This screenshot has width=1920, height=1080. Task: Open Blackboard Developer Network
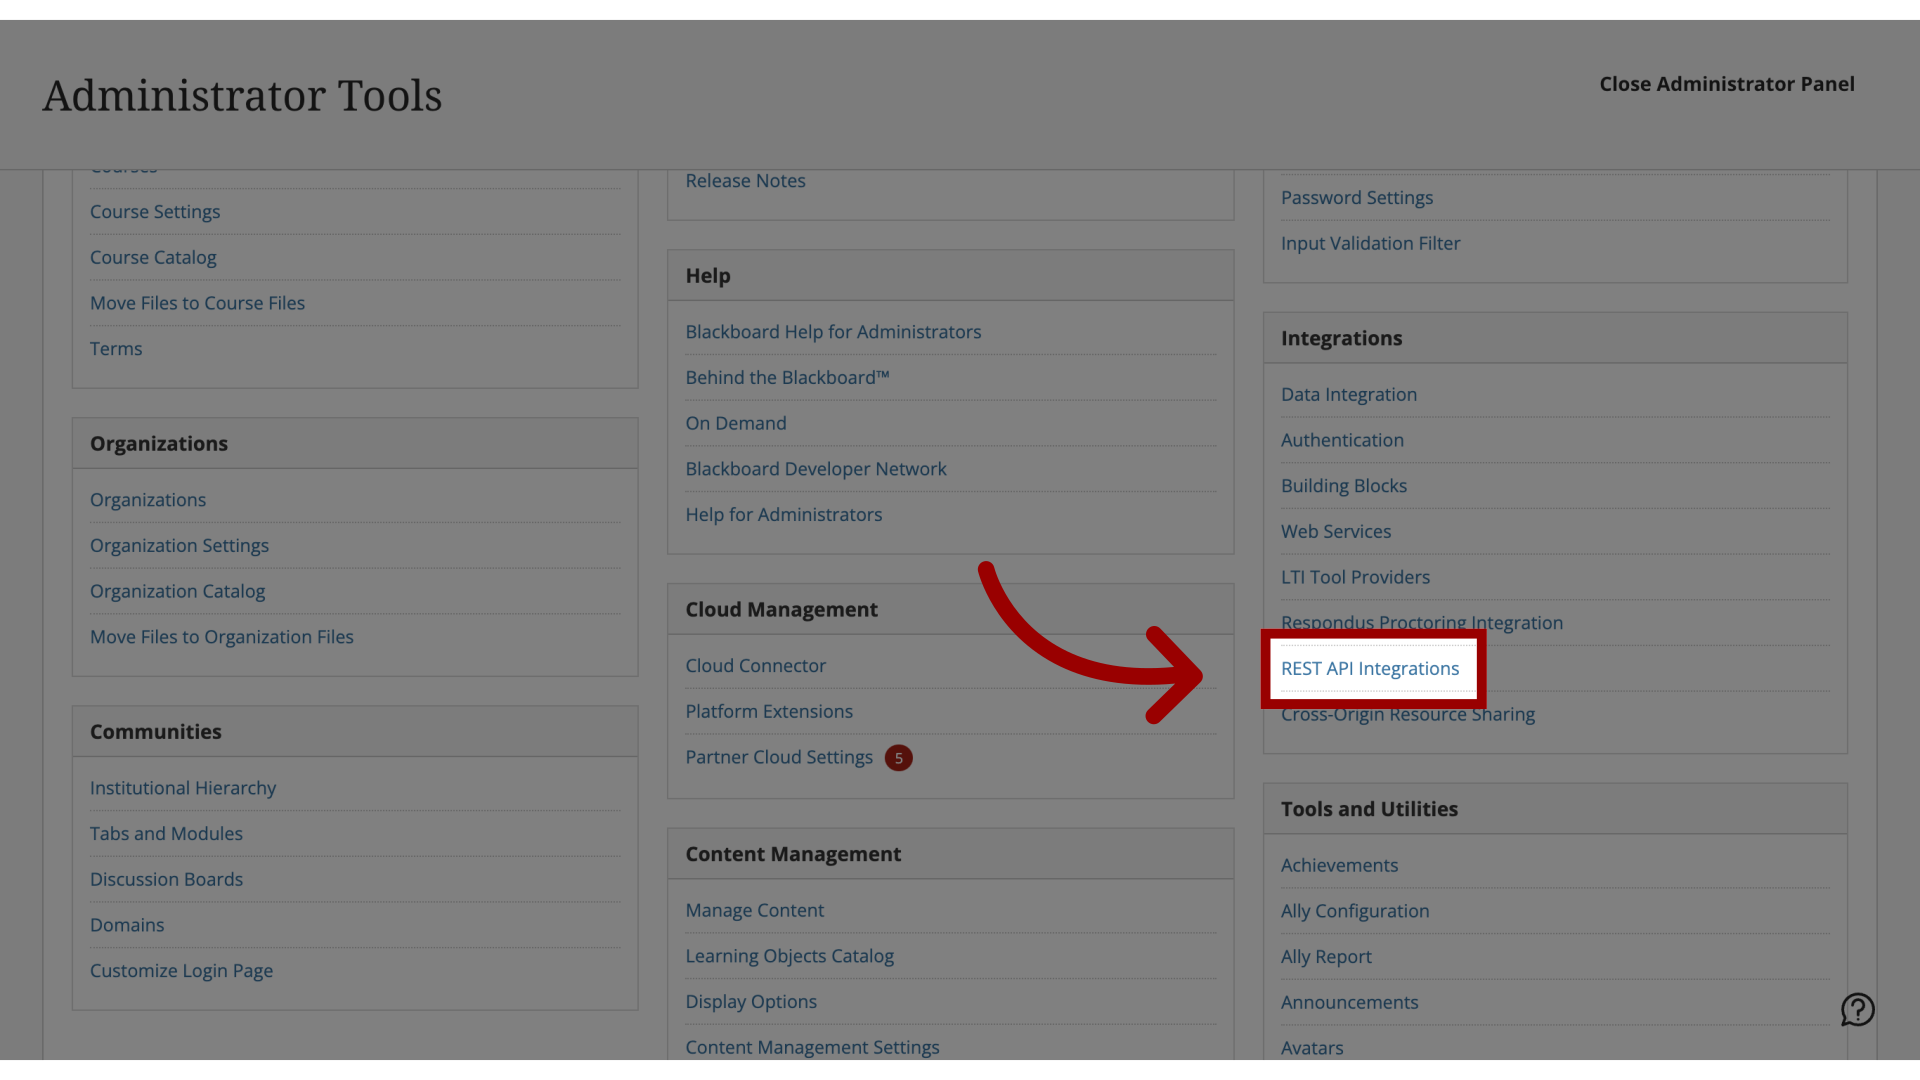pos(815,469)
